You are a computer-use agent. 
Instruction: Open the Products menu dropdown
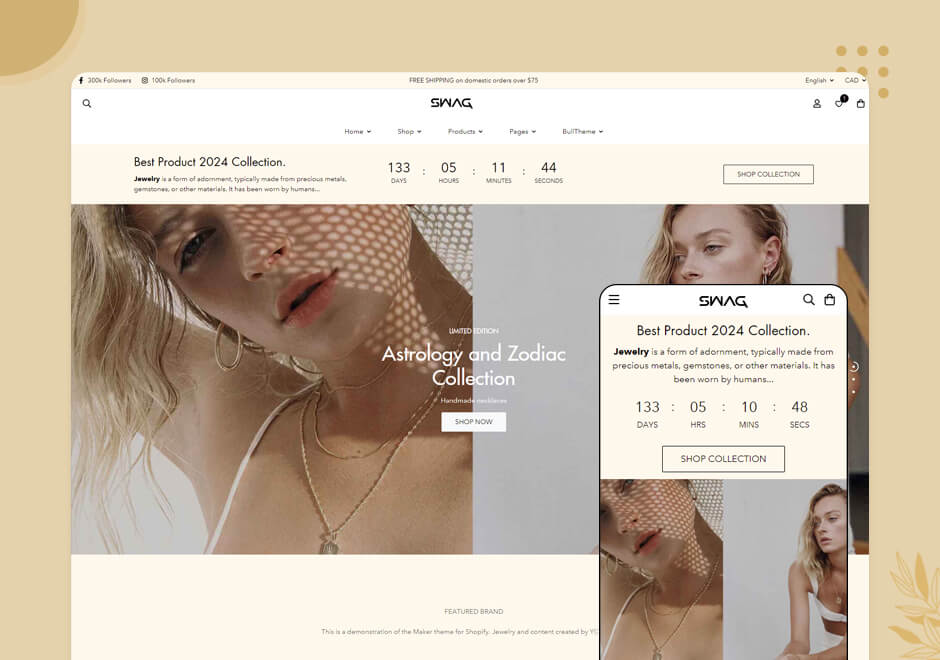(465, 131)
